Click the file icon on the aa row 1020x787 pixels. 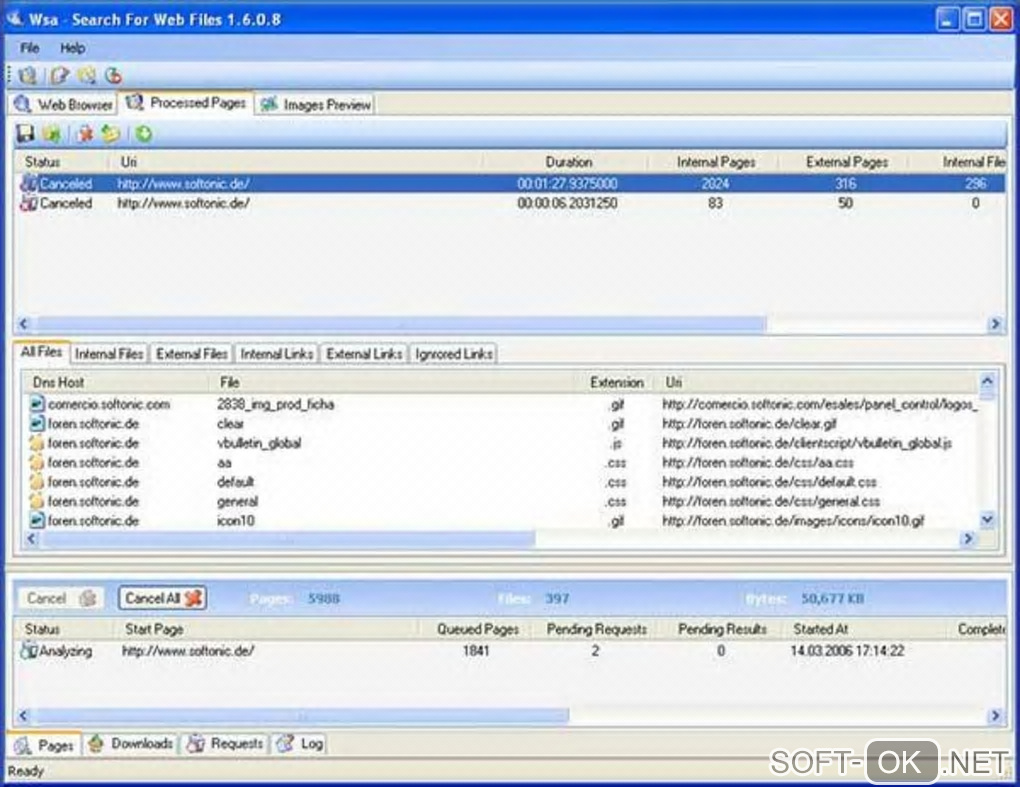pyautogui.click(x=37, y=462)
